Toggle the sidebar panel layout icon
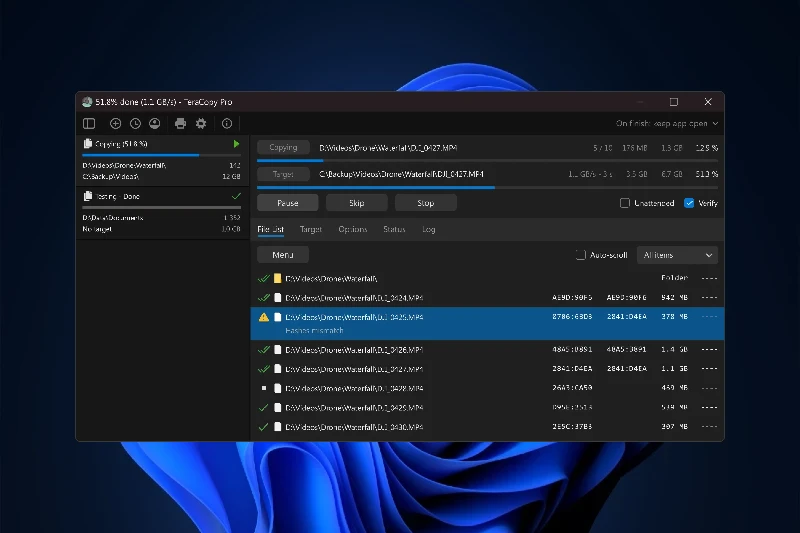Screen dimensions: 800x533 click(x=89, y=123)
